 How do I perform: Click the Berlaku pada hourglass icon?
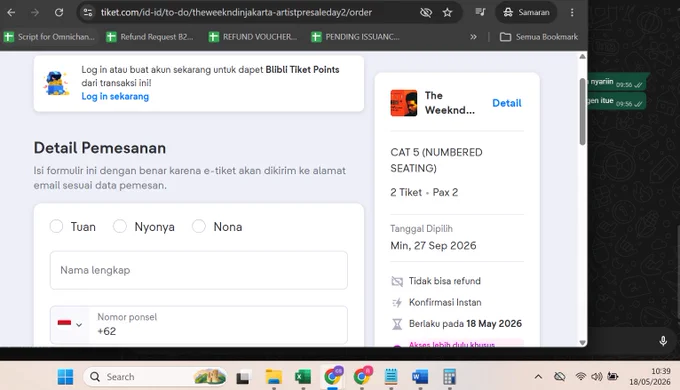point(397,324)
